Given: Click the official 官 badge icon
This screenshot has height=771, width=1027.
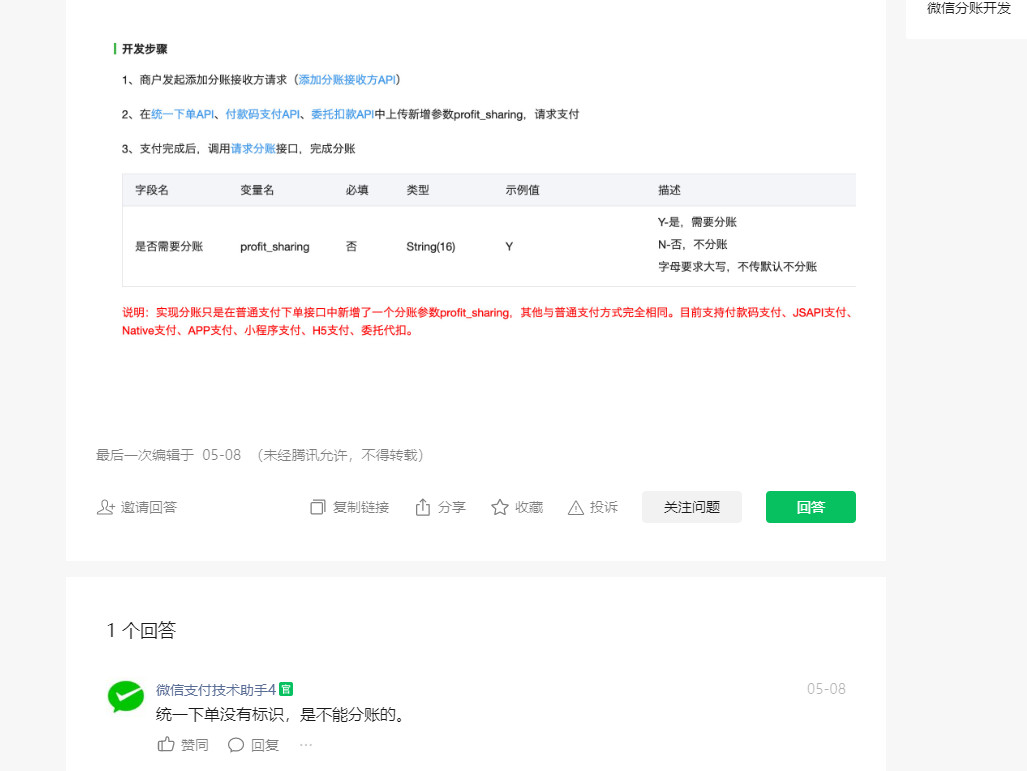Looking at the screenshot, I should coord(286,689).
